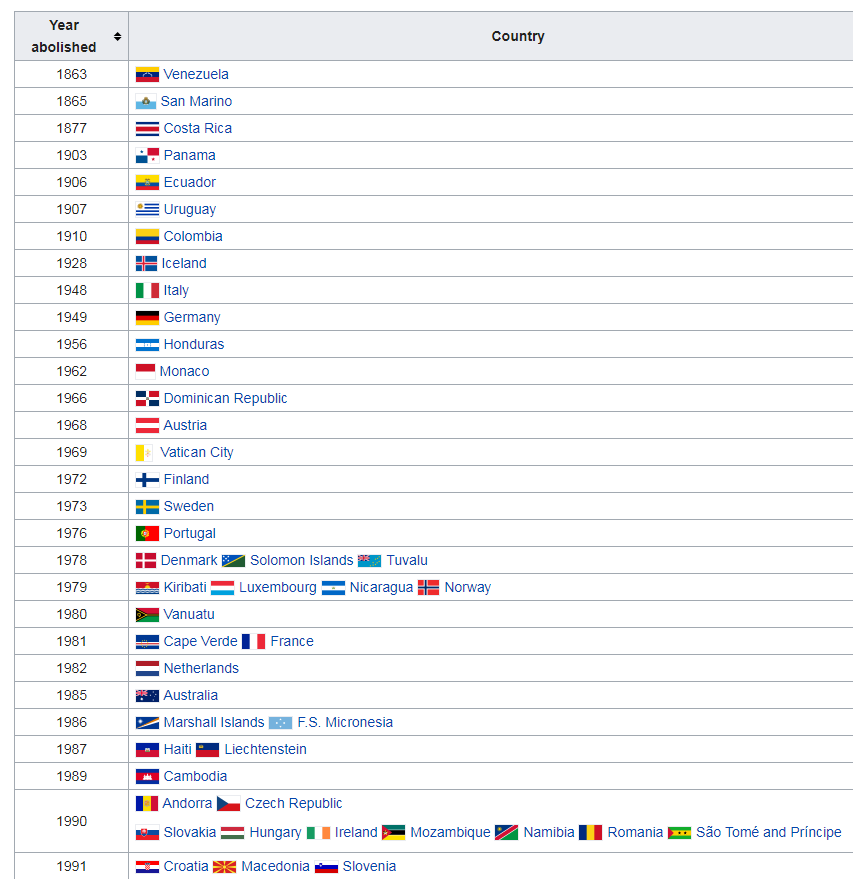Click the France flag icon
Screen dimensions: 853x879
(253, 641)
